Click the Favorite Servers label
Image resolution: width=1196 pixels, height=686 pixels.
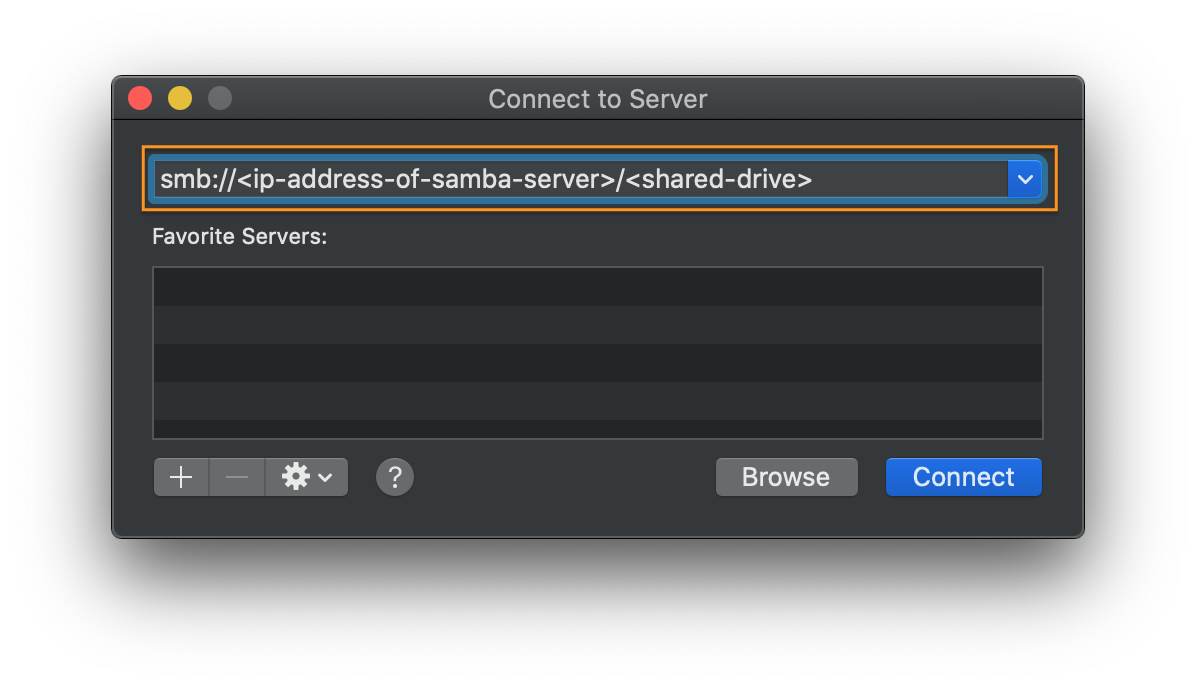coord(240,237)
